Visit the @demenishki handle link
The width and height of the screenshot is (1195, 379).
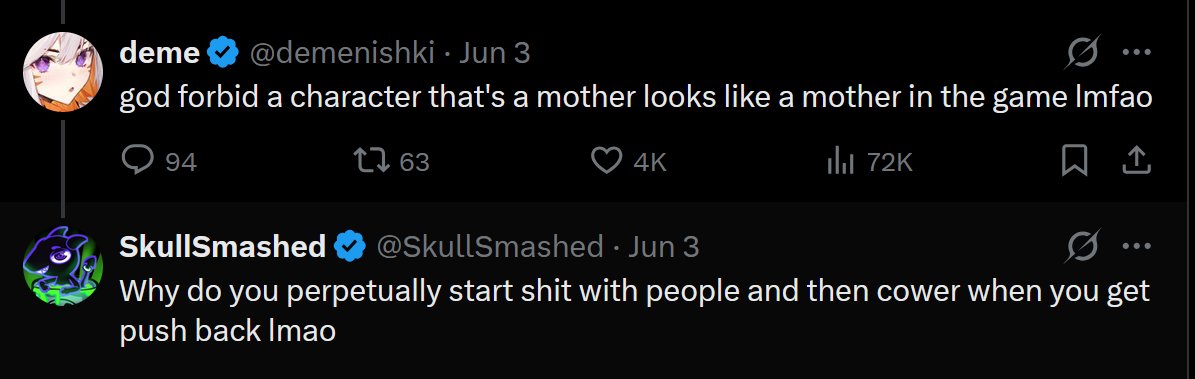point(342,53)
